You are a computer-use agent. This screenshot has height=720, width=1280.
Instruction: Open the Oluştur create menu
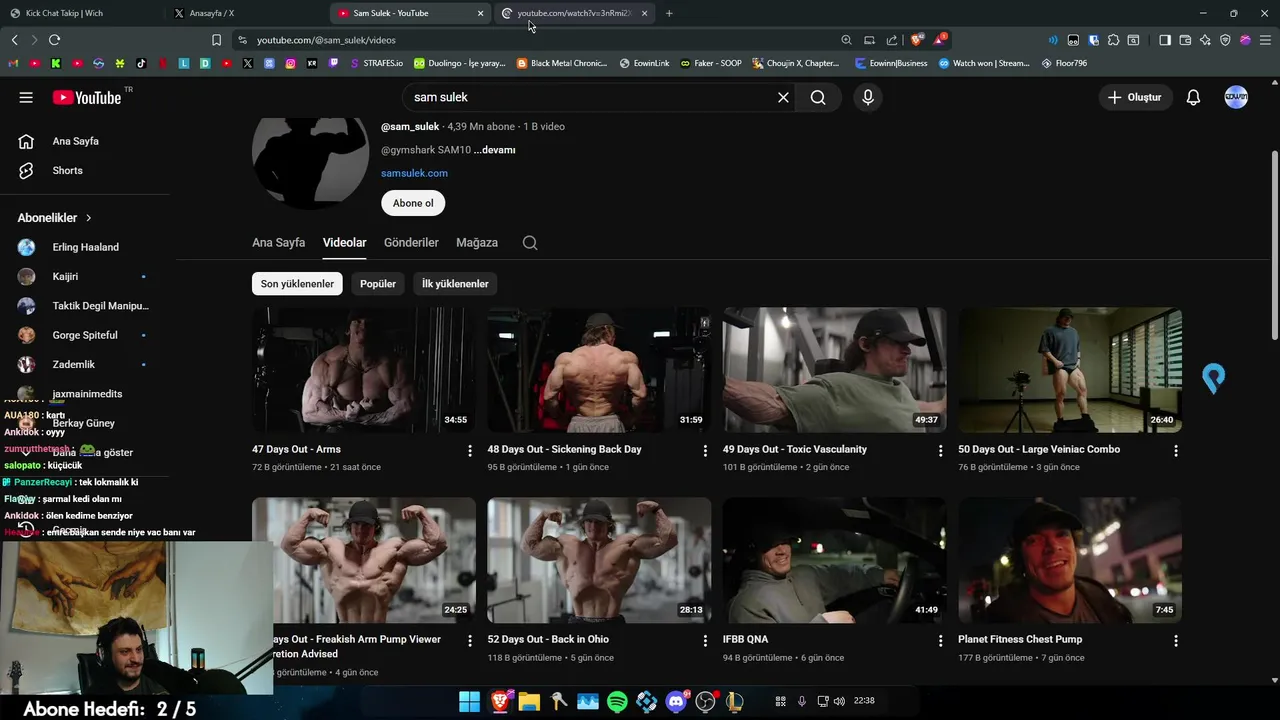coord(1135,97)
